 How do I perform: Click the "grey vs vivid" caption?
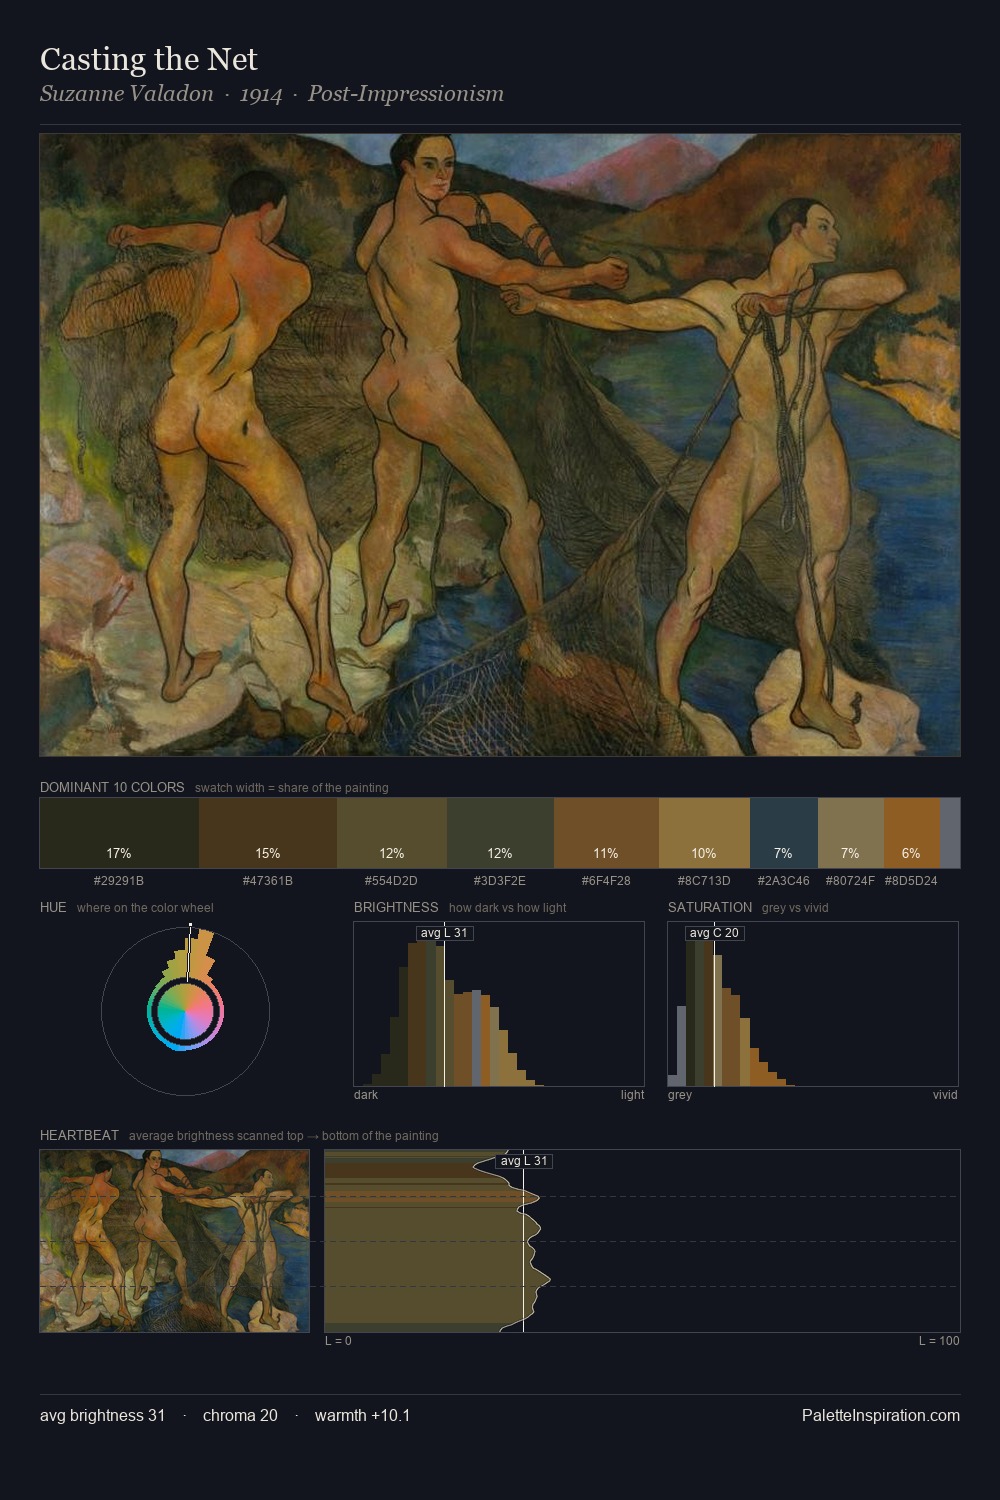[795, 908]
